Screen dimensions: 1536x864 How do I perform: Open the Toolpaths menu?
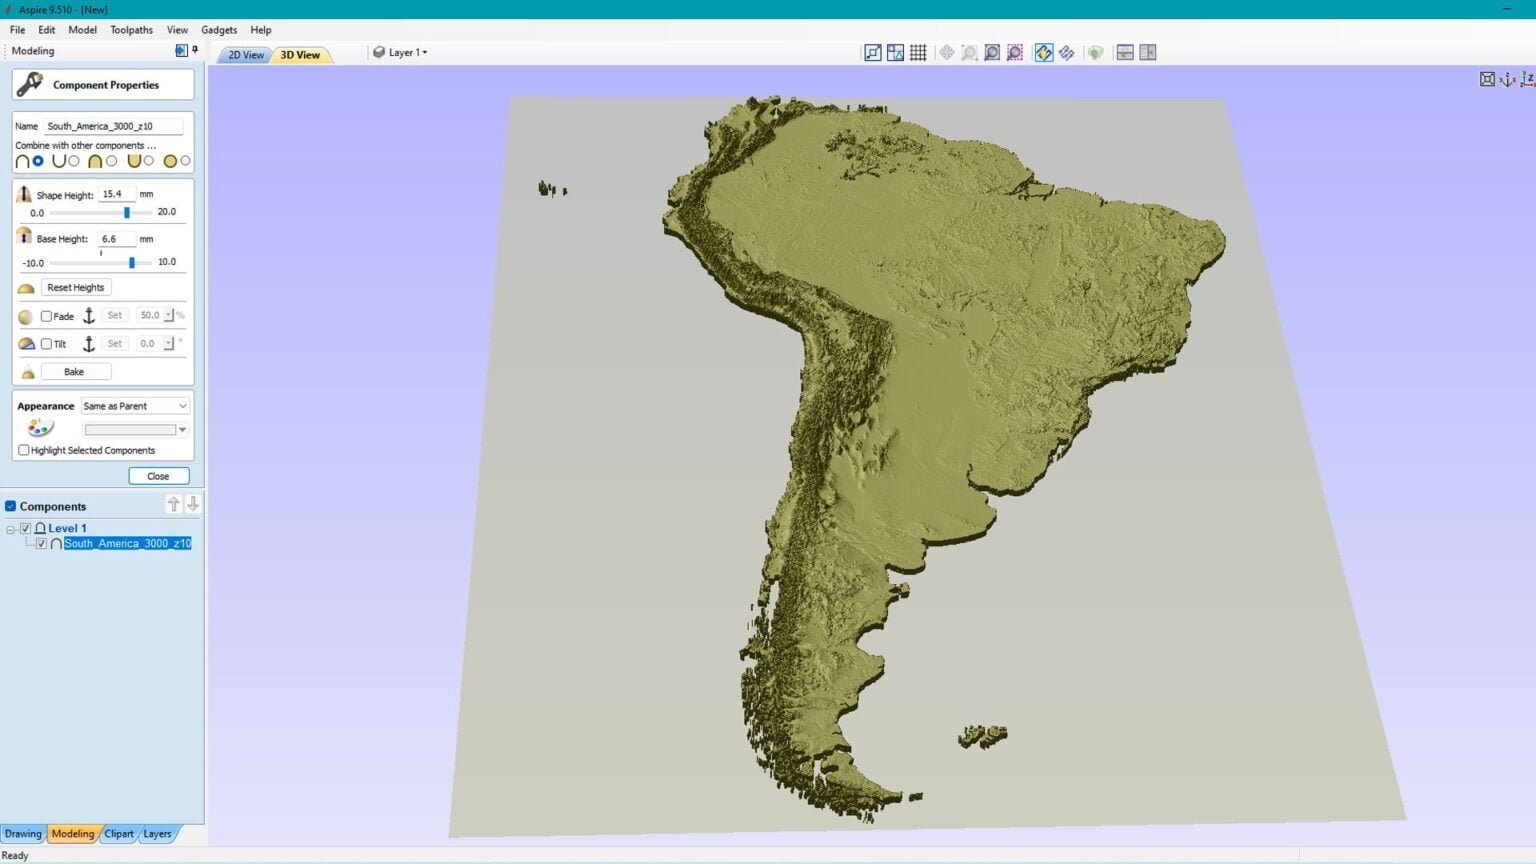(131, 30)
